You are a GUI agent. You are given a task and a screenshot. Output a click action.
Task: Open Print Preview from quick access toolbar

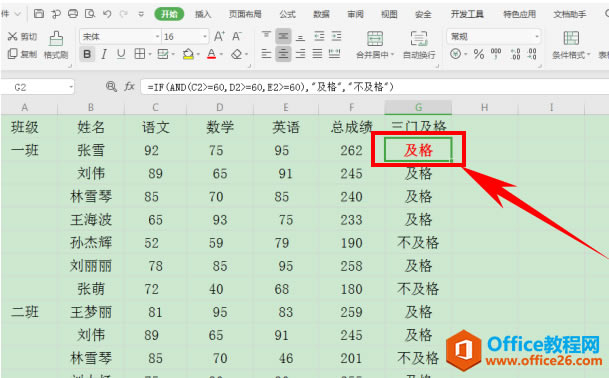[x=90, y=14]
